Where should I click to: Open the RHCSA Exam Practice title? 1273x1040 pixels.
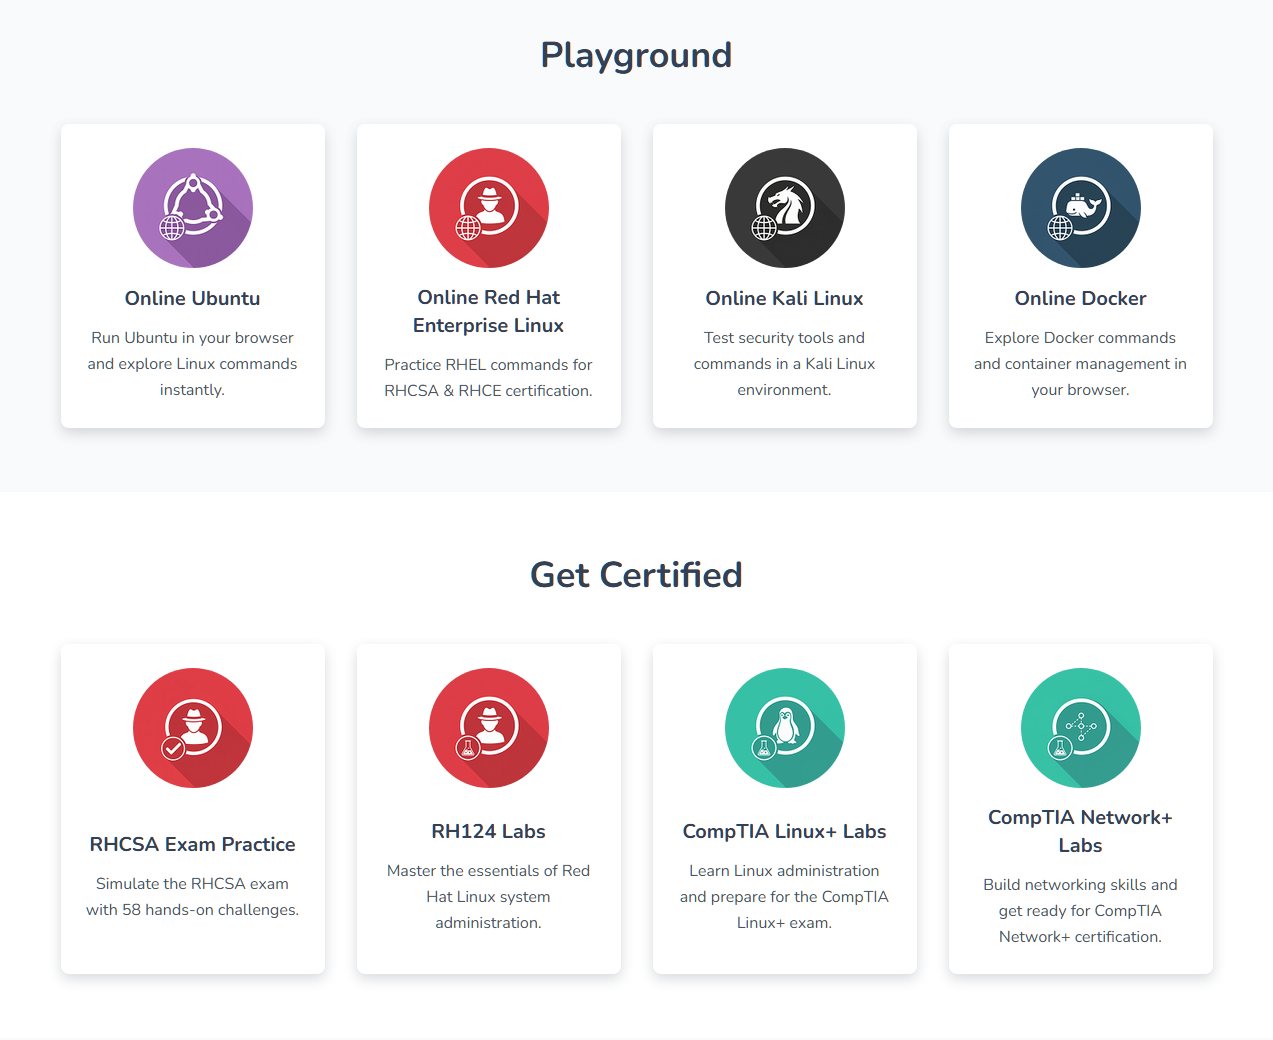tap(193, 844)
